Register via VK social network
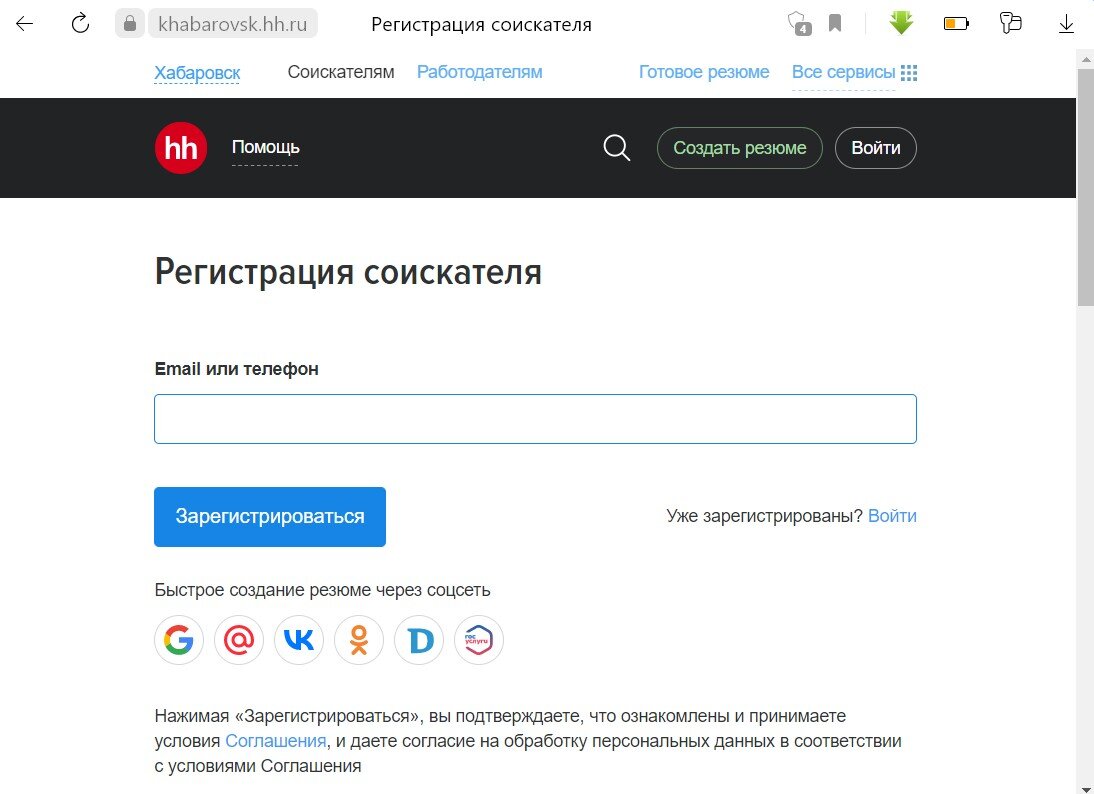This screenshot has height=794, width=1094. pos(298,640)
